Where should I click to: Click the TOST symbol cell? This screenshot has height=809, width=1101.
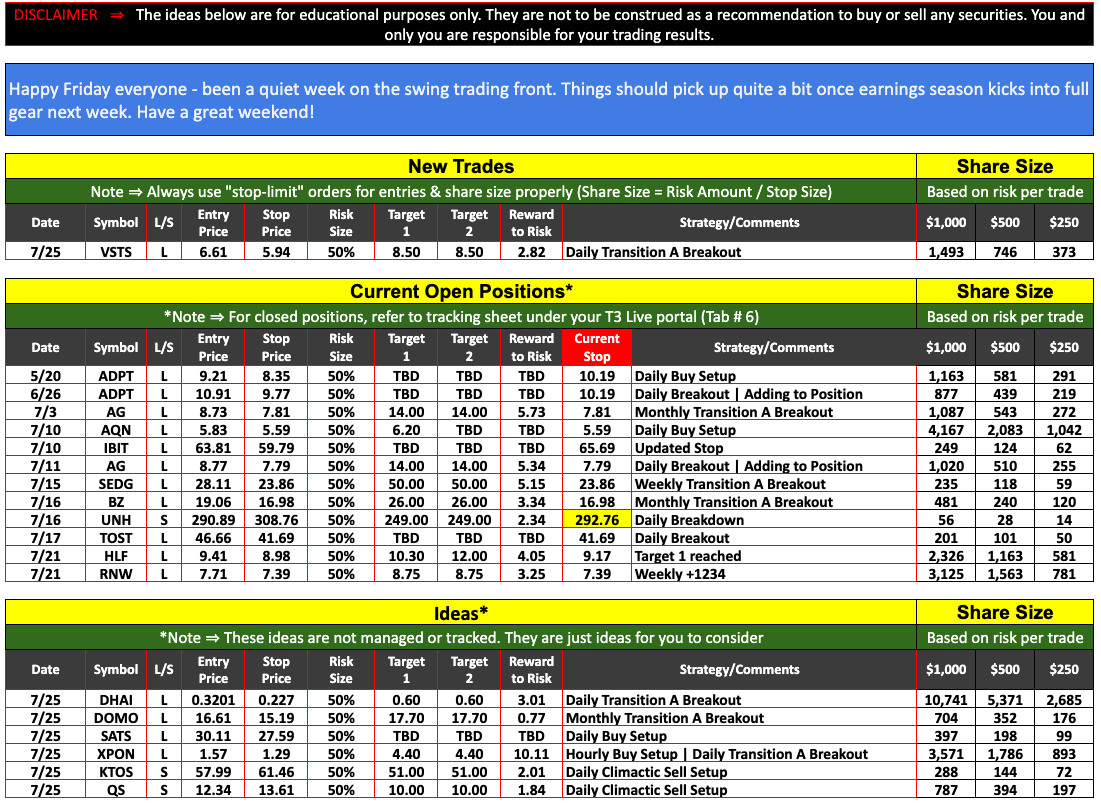coord(115,538)
